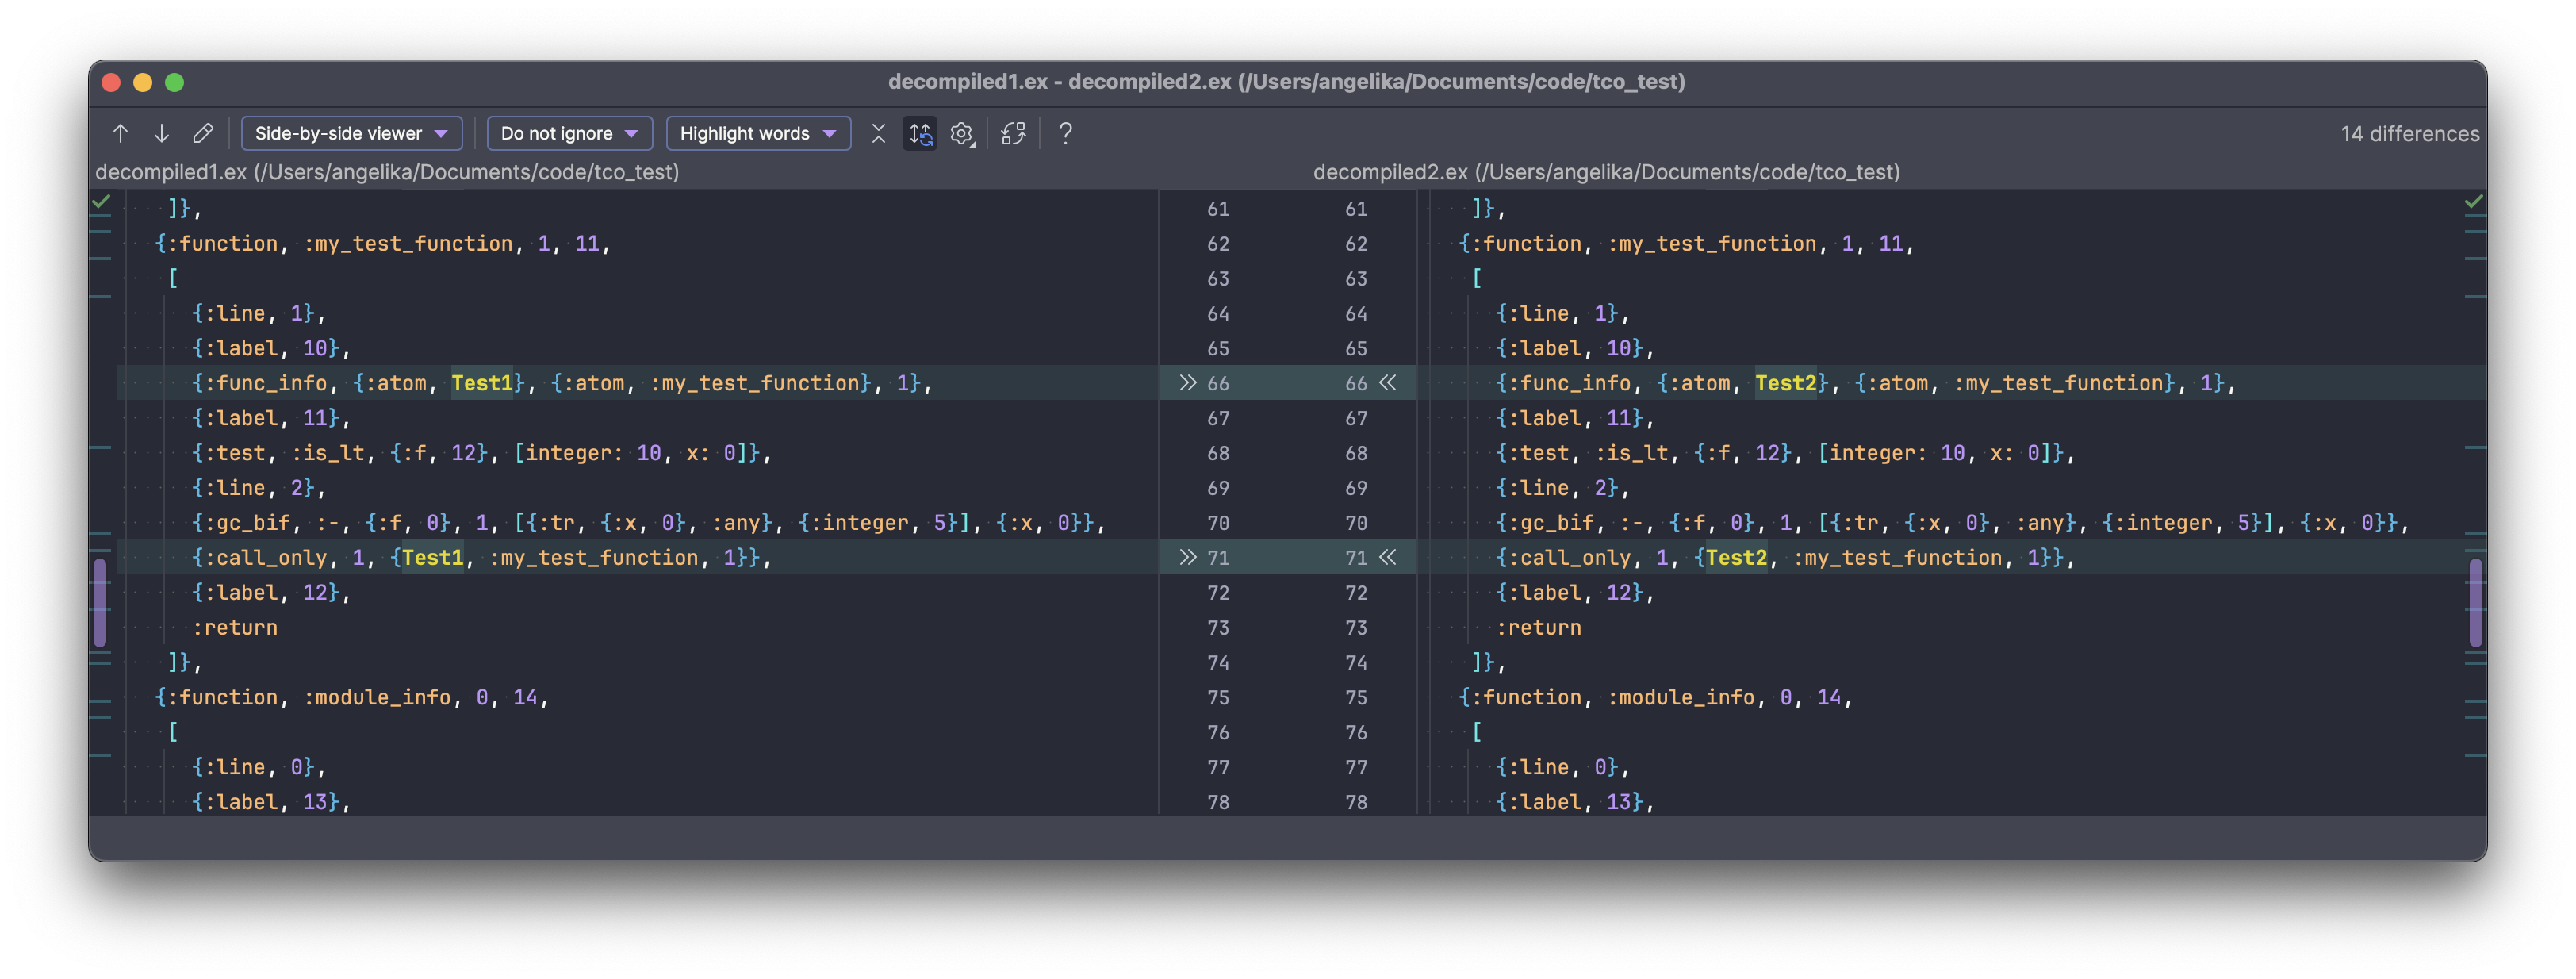
Task: Click the swap sides icon
Action: click(x=1013, y=133)
